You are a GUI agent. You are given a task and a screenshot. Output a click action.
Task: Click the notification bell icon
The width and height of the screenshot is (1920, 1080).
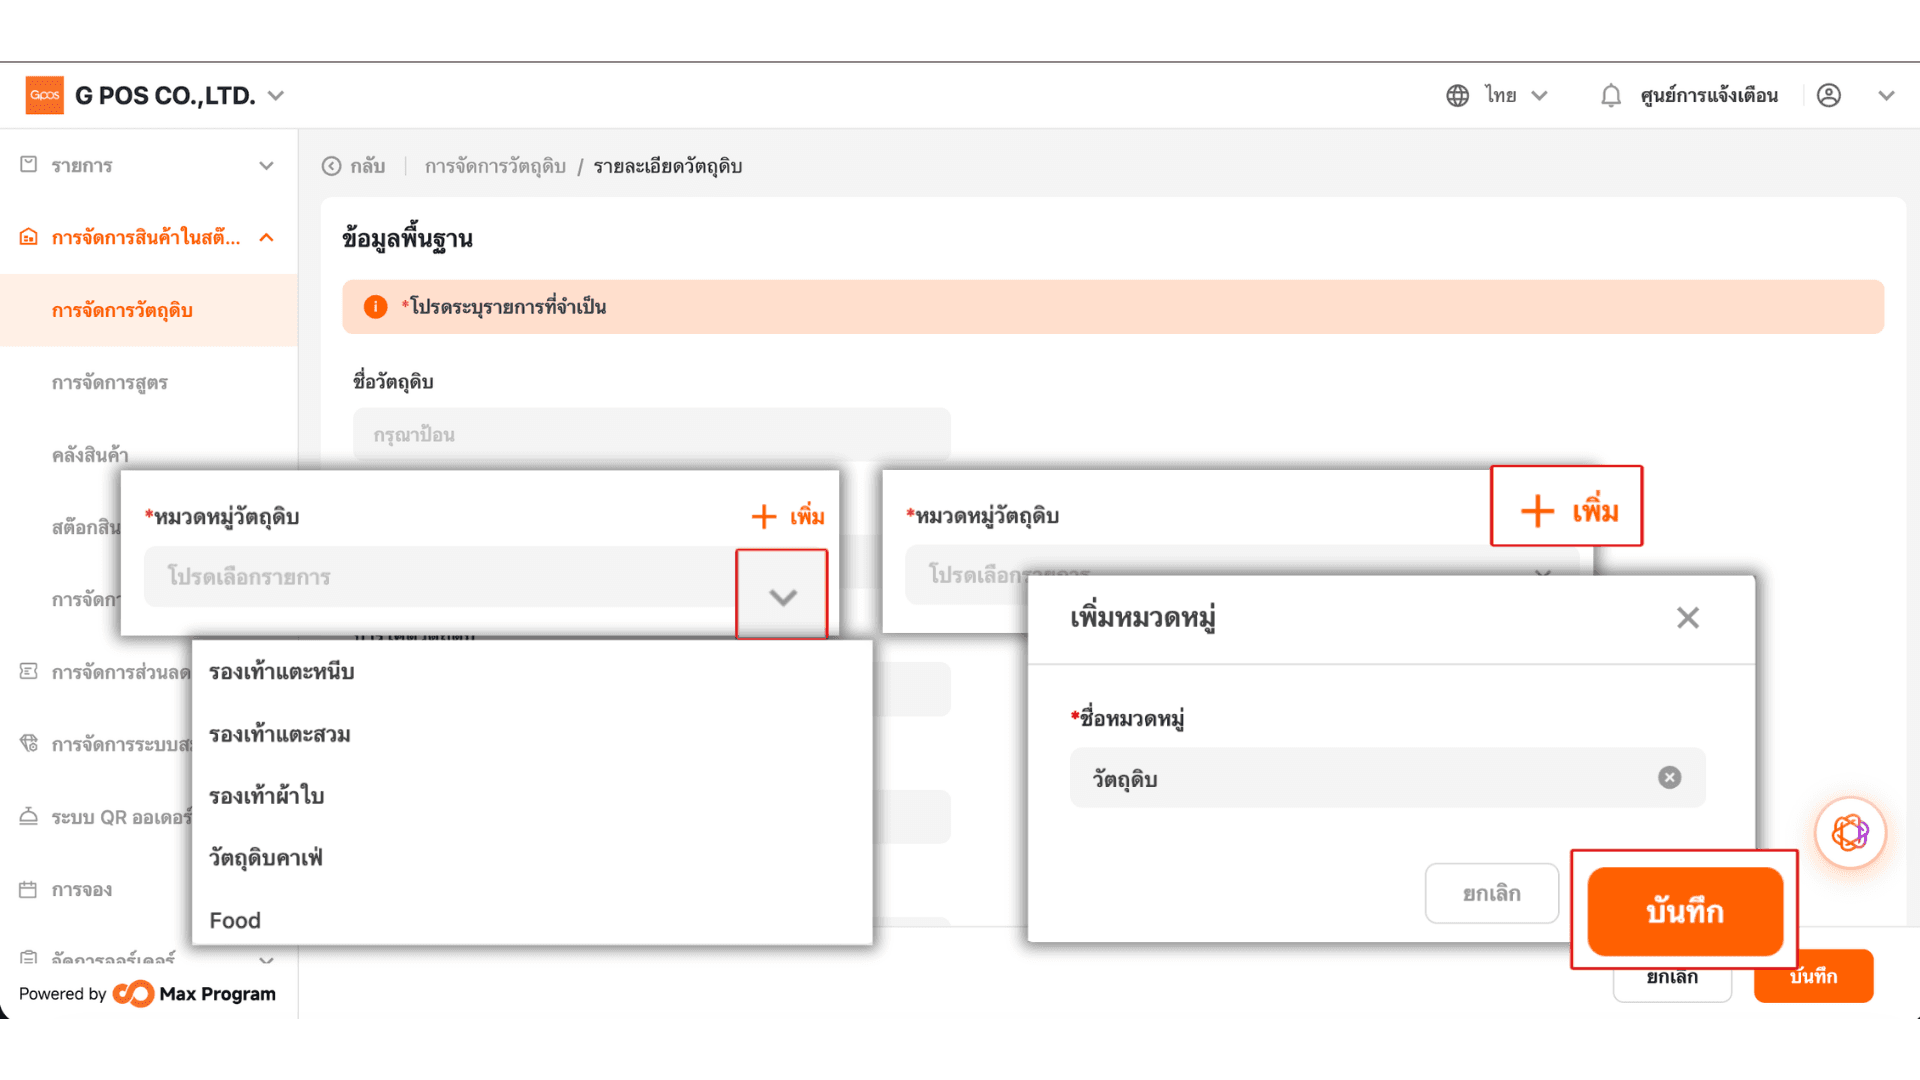[x=1610, y=95]
